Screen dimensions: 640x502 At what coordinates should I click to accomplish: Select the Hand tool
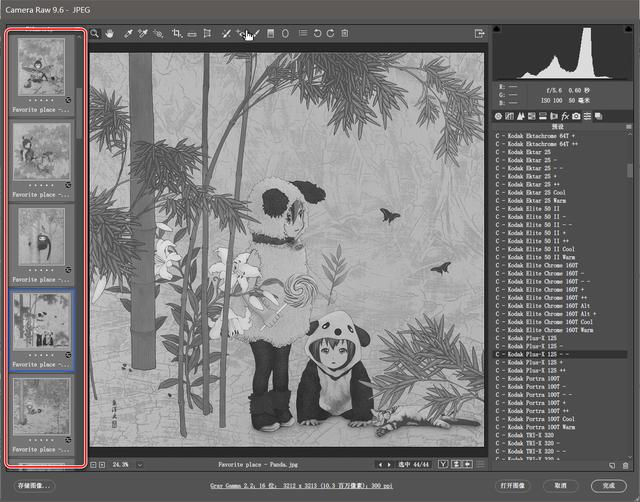(x=109, y=33)
